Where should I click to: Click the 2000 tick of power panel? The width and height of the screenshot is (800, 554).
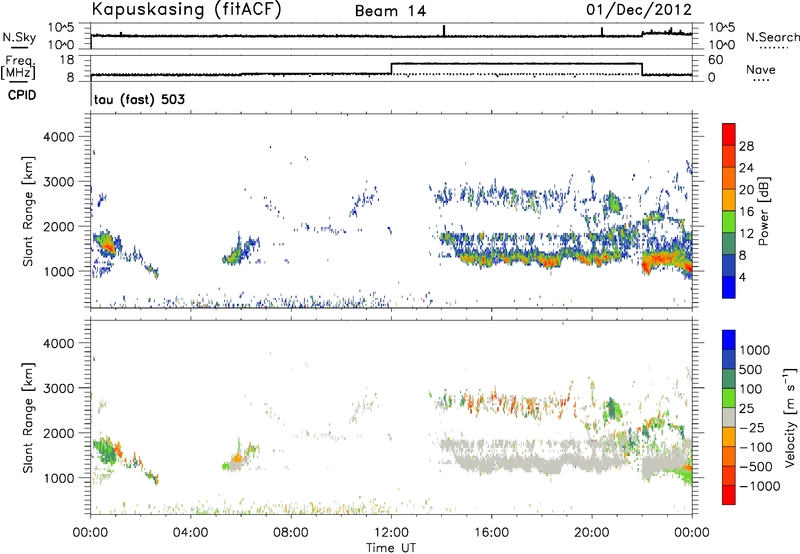click(x=59, y=226)
